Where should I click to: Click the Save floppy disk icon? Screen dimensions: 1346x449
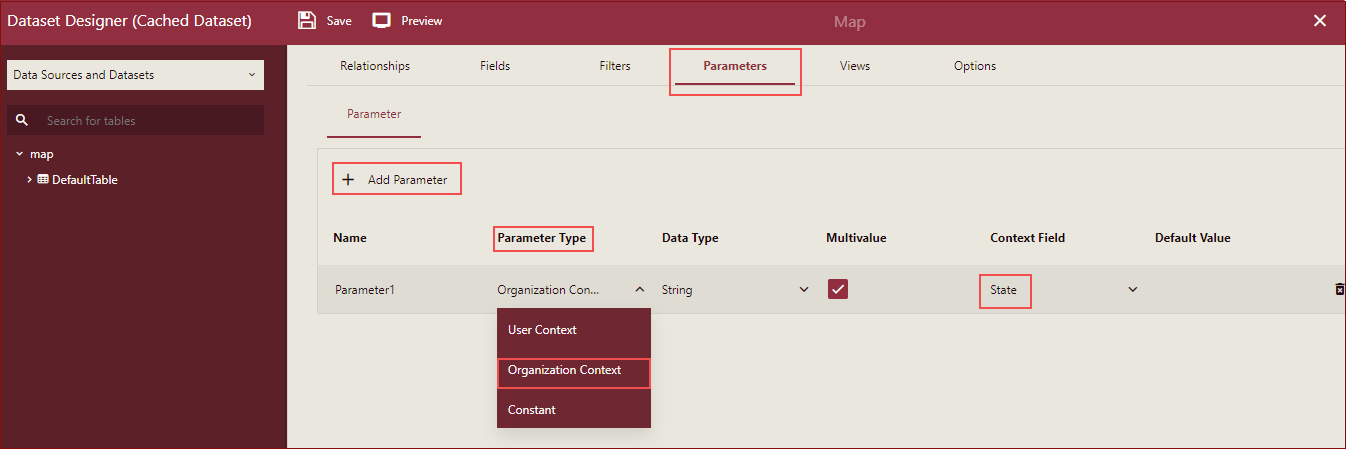tap(308, 20)
